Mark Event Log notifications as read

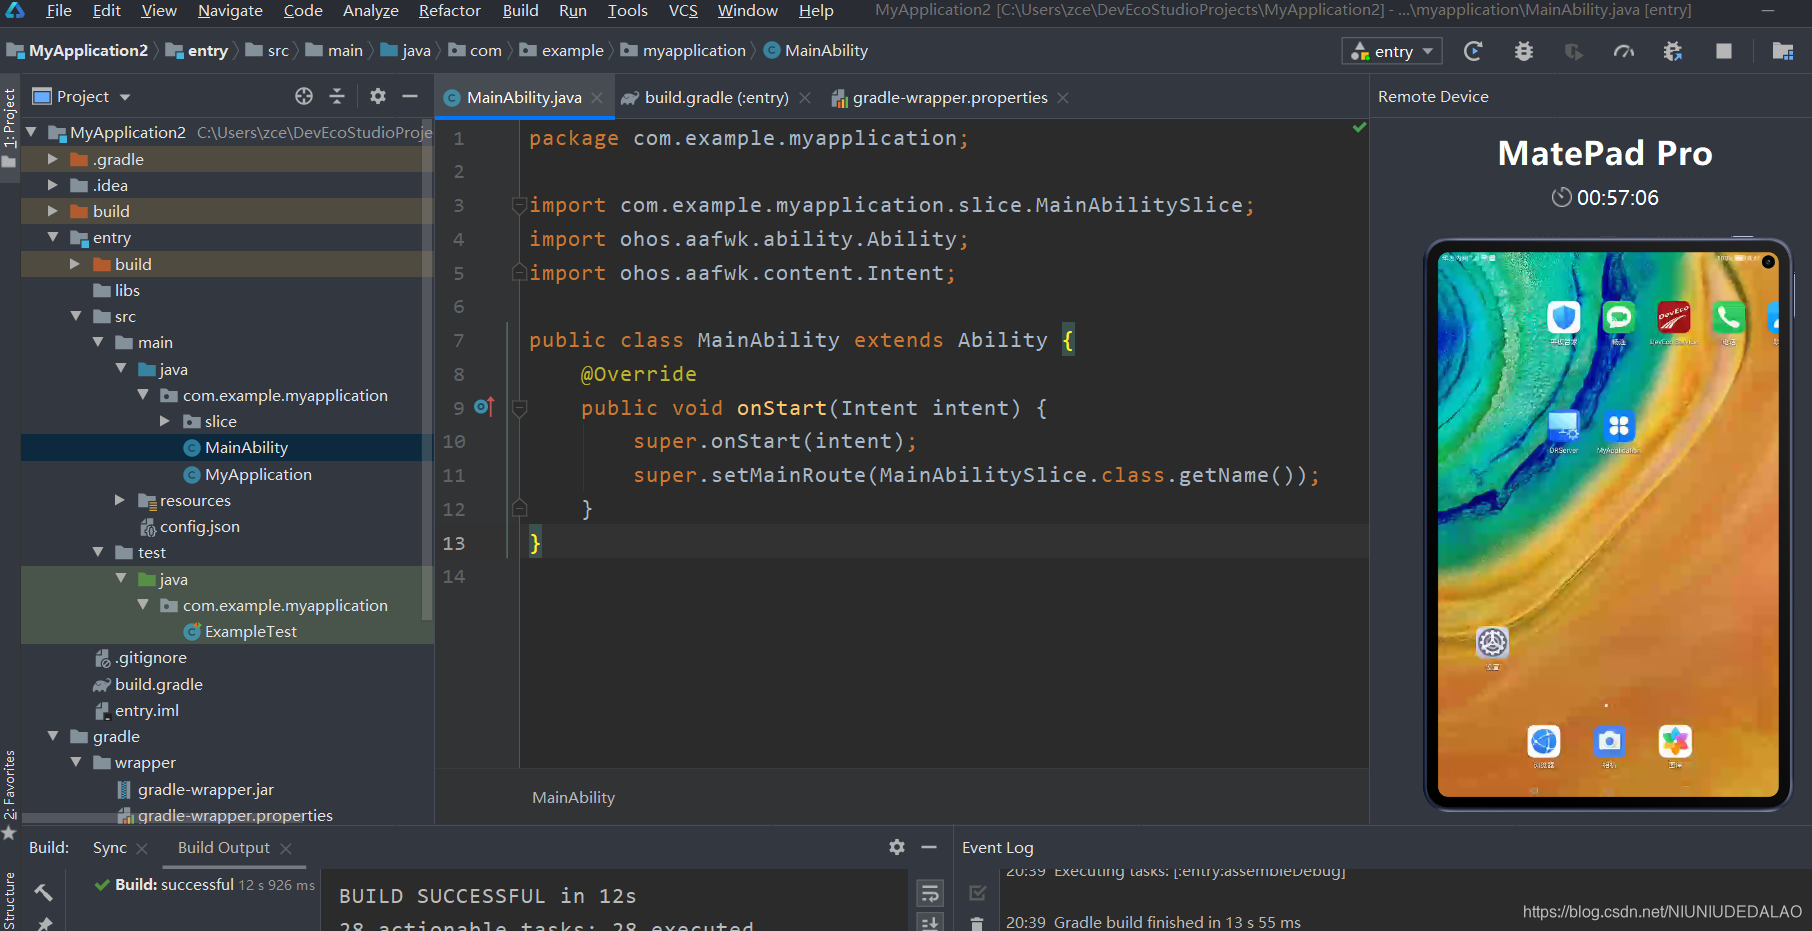pyautogui.click(x=978, y=892)
